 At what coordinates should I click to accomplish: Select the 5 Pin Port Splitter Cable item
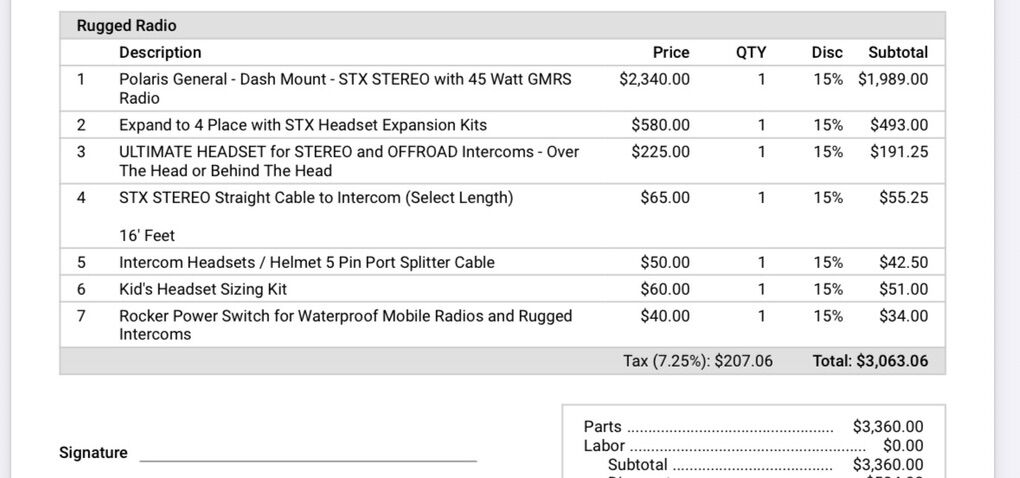(307, 262)
